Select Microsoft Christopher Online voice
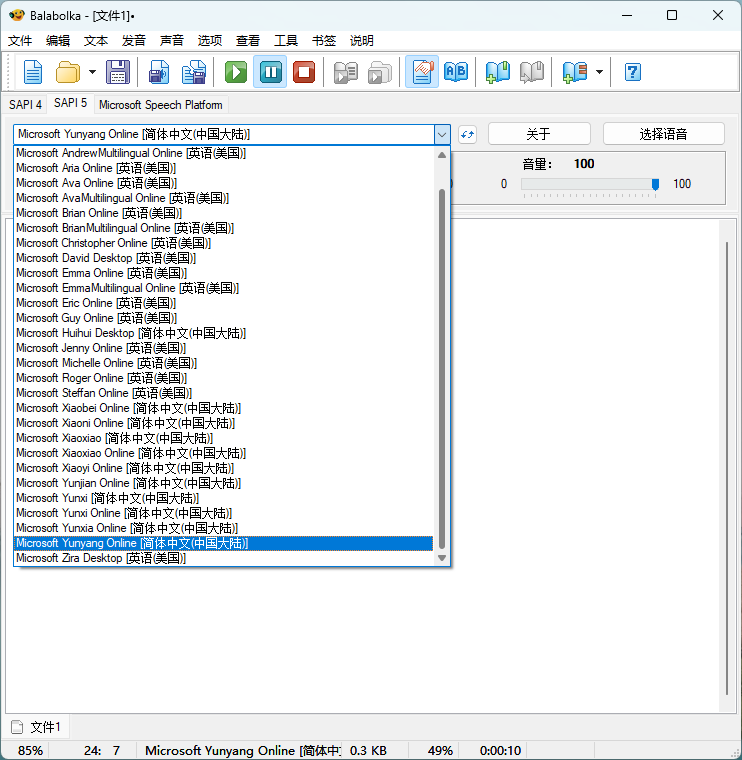Image resolution: width=742 pixels, height=760 pixels. point(223,243)
